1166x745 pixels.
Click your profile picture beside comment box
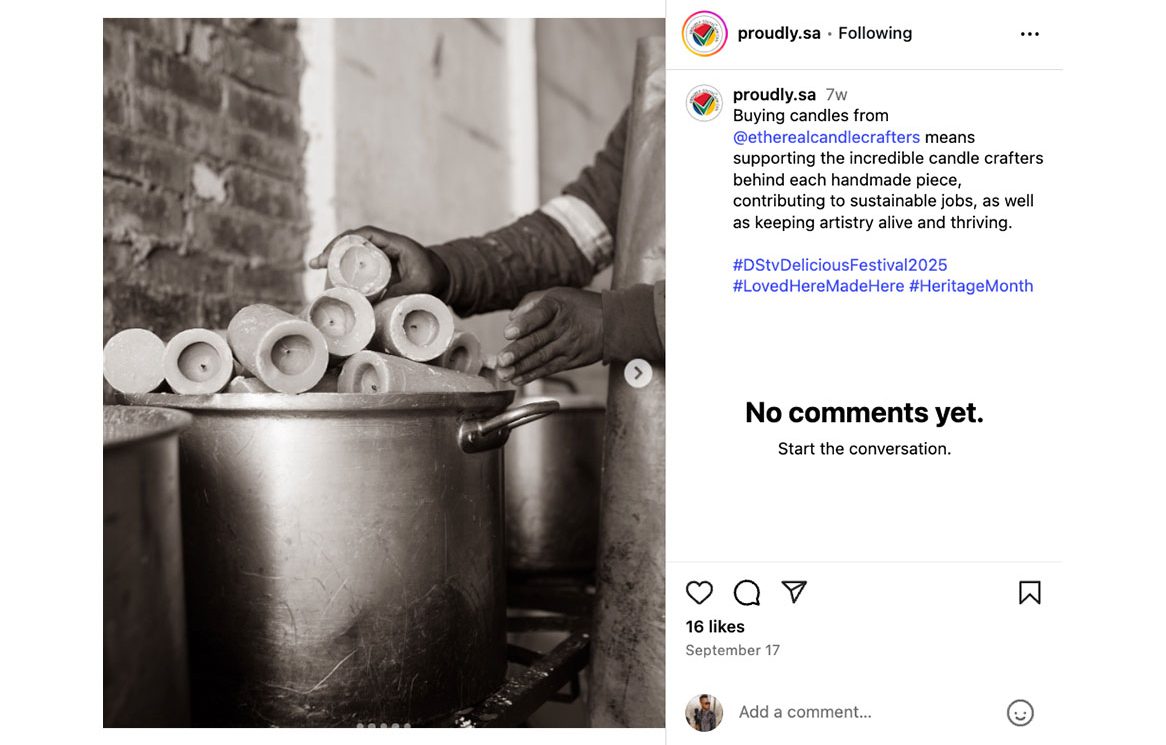[704, 713]
